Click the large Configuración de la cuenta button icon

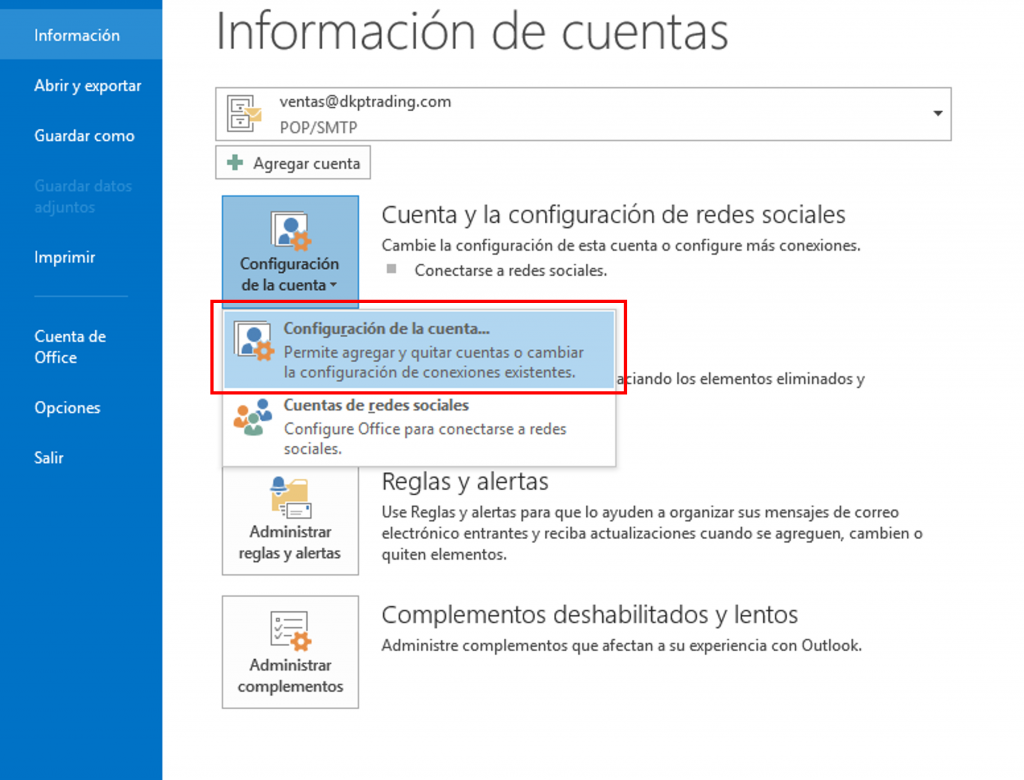click(290, 231)
